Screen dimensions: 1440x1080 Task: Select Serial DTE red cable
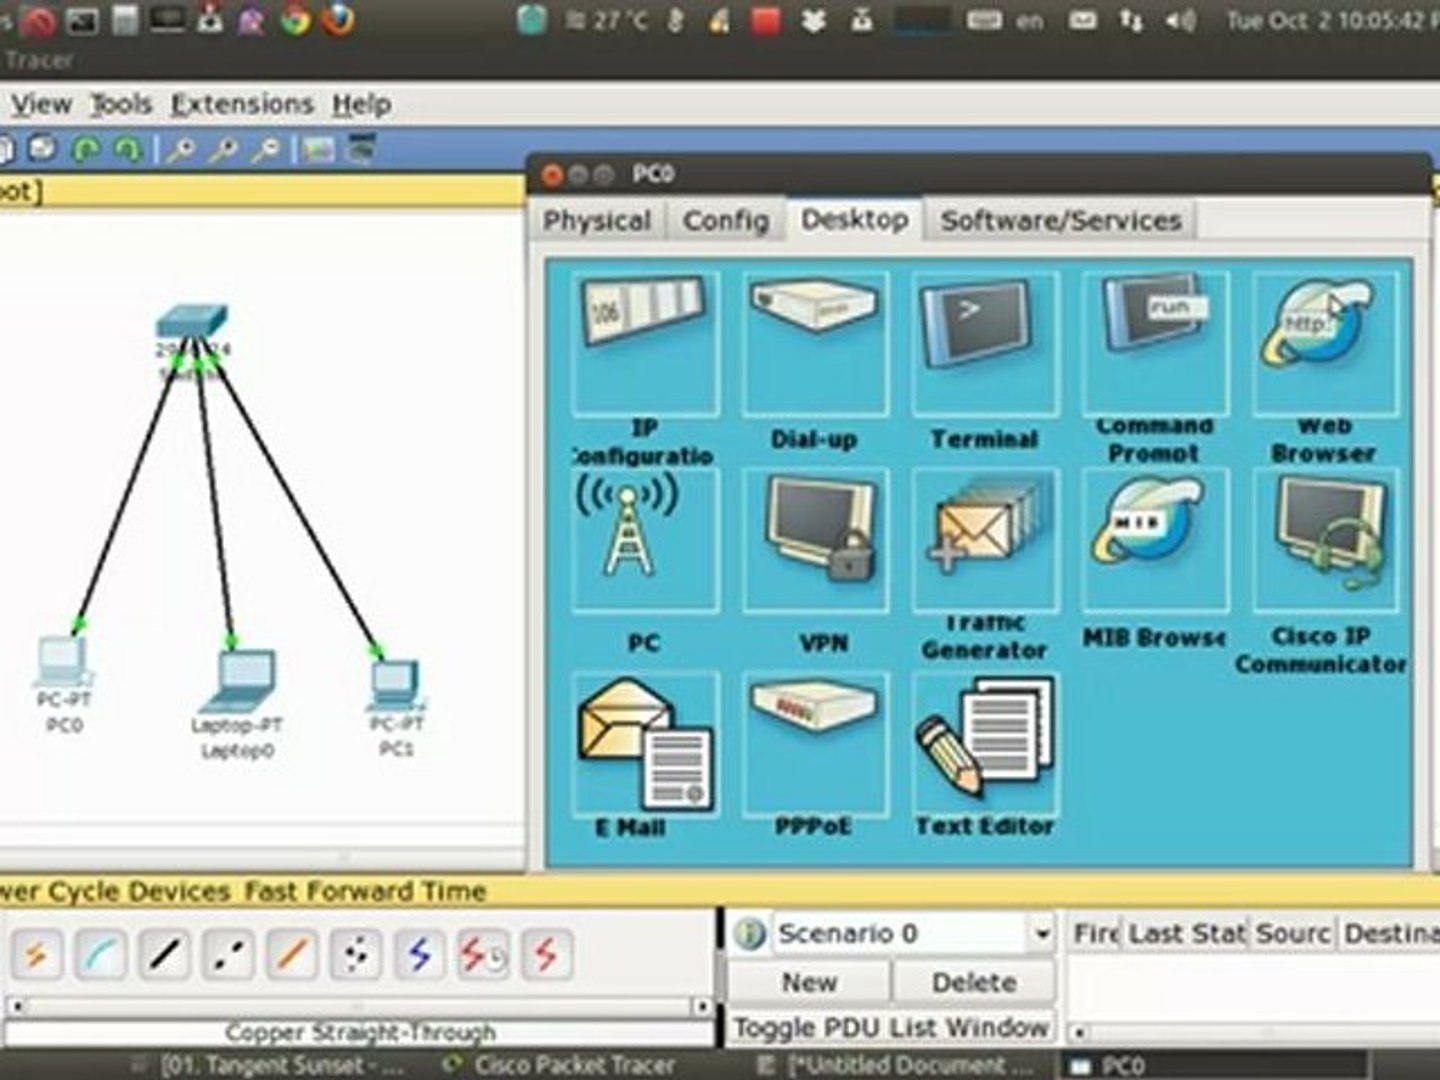point(546,955)
